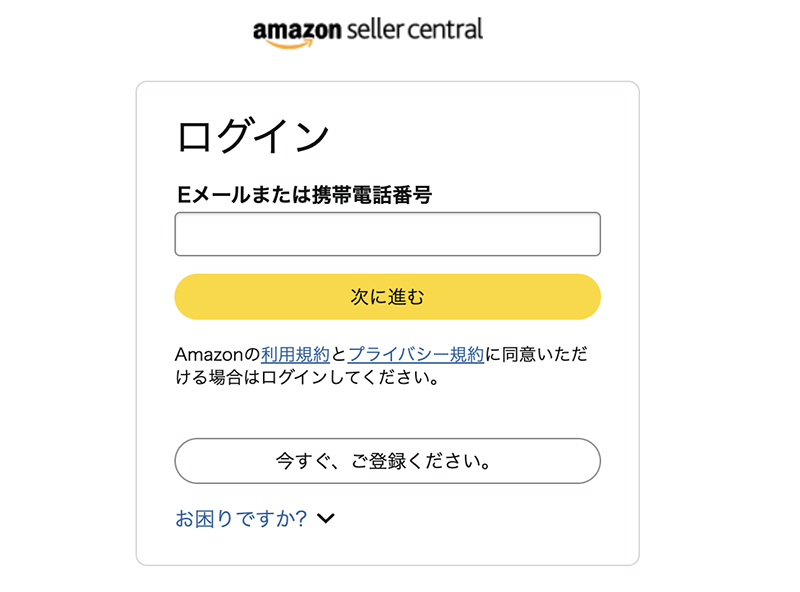Focus the Eメールまたは携帯電話番号 input field
Screen dimensions: 800x592
click(x=388, y=234)
